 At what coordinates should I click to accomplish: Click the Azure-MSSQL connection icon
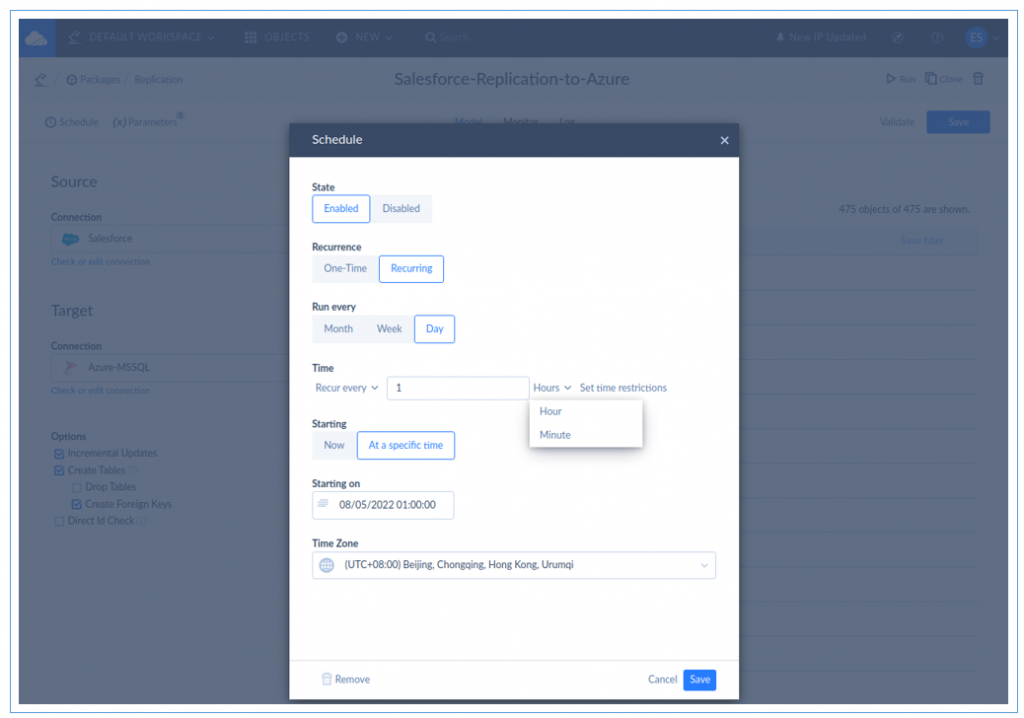(x=71, y=367)
